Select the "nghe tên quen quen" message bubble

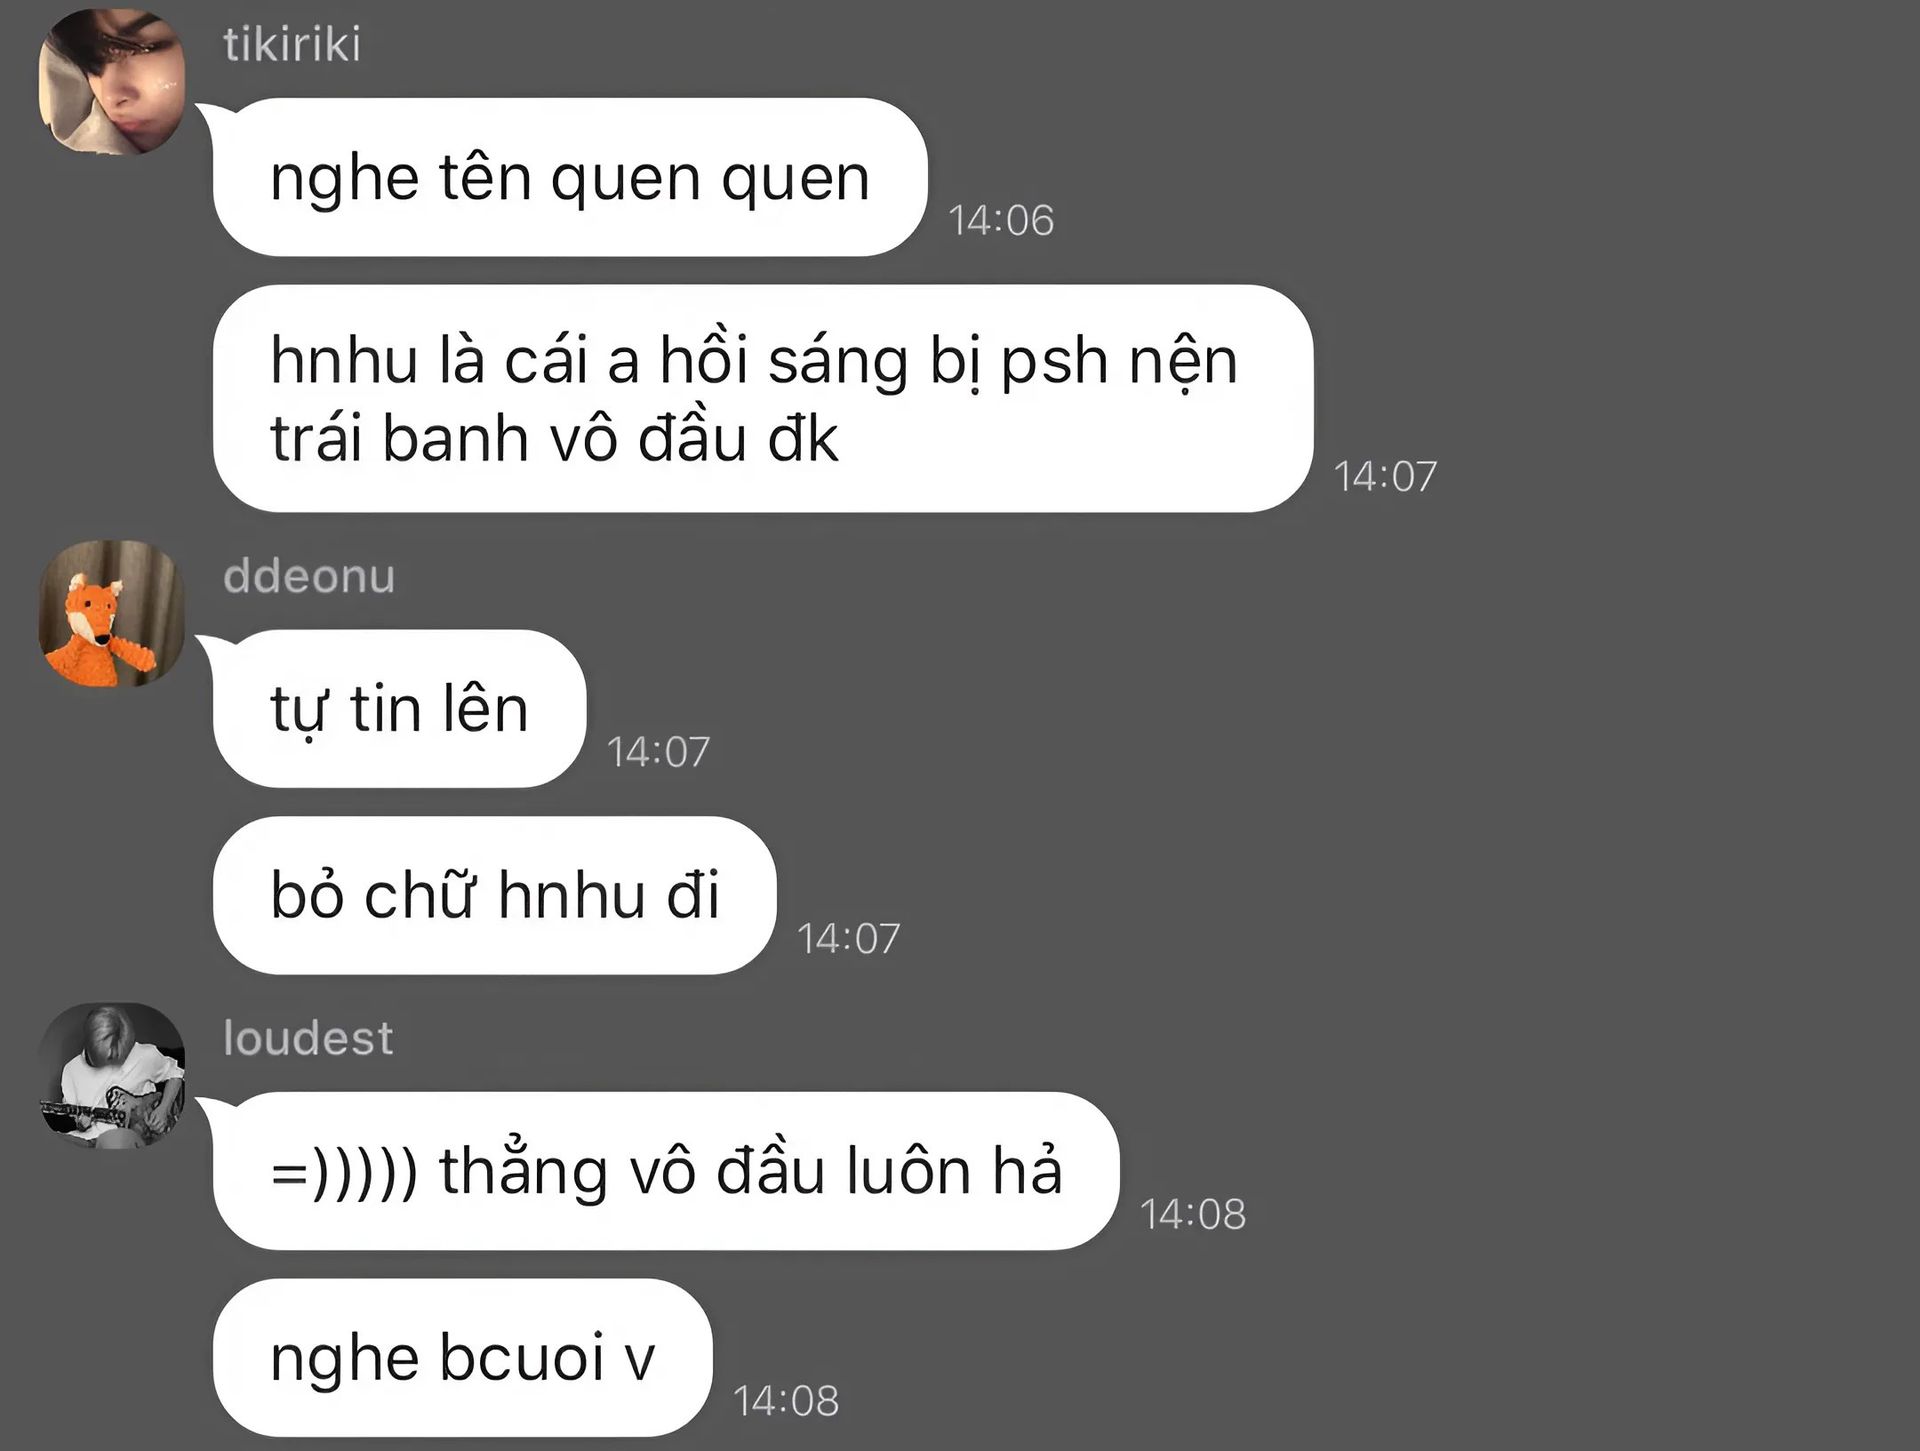pyautogui.click(x=569, y=178)
